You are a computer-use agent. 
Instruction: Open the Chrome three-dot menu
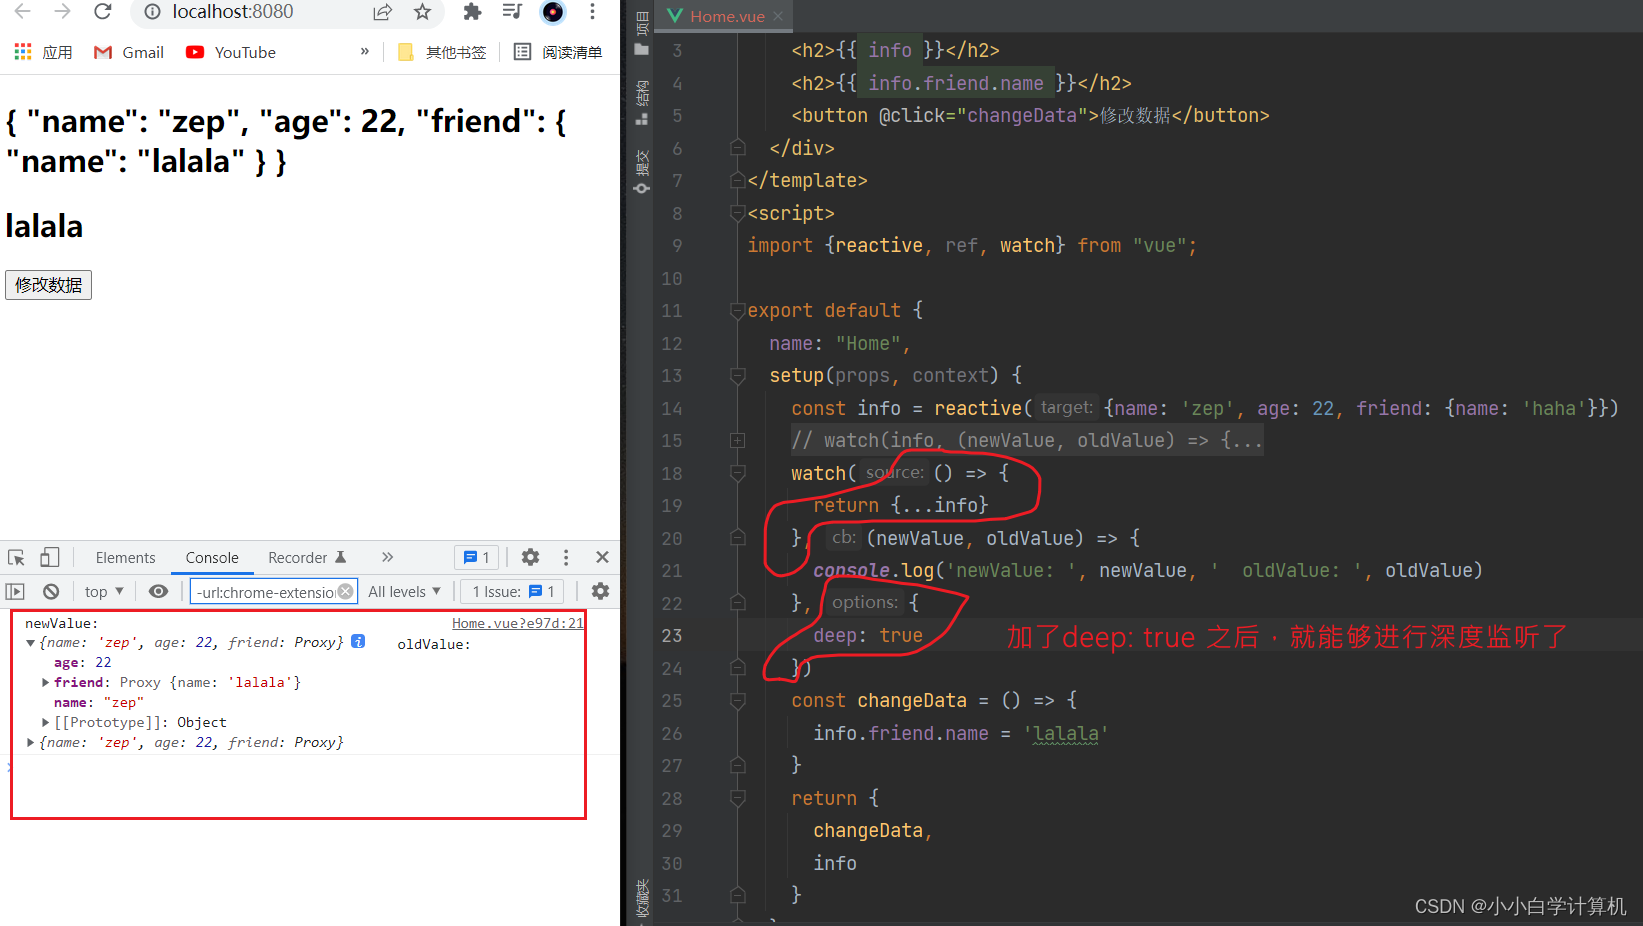pyautogui.click(x=592, y=12)
